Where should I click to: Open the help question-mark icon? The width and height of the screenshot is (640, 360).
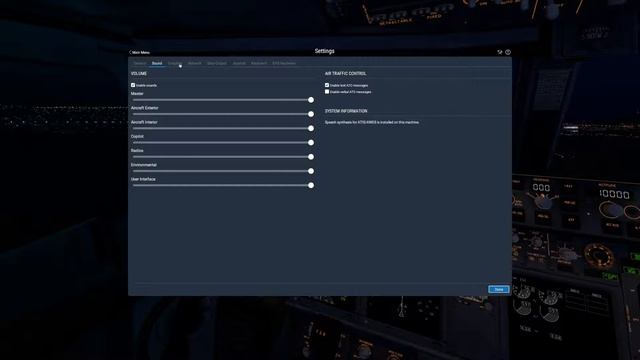coord(508,52)
